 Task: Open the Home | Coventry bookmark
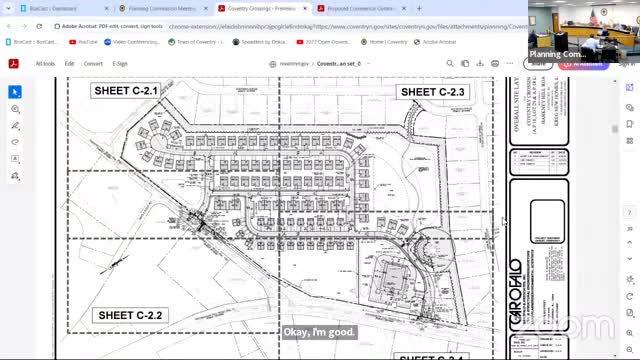tap(384, 42)
